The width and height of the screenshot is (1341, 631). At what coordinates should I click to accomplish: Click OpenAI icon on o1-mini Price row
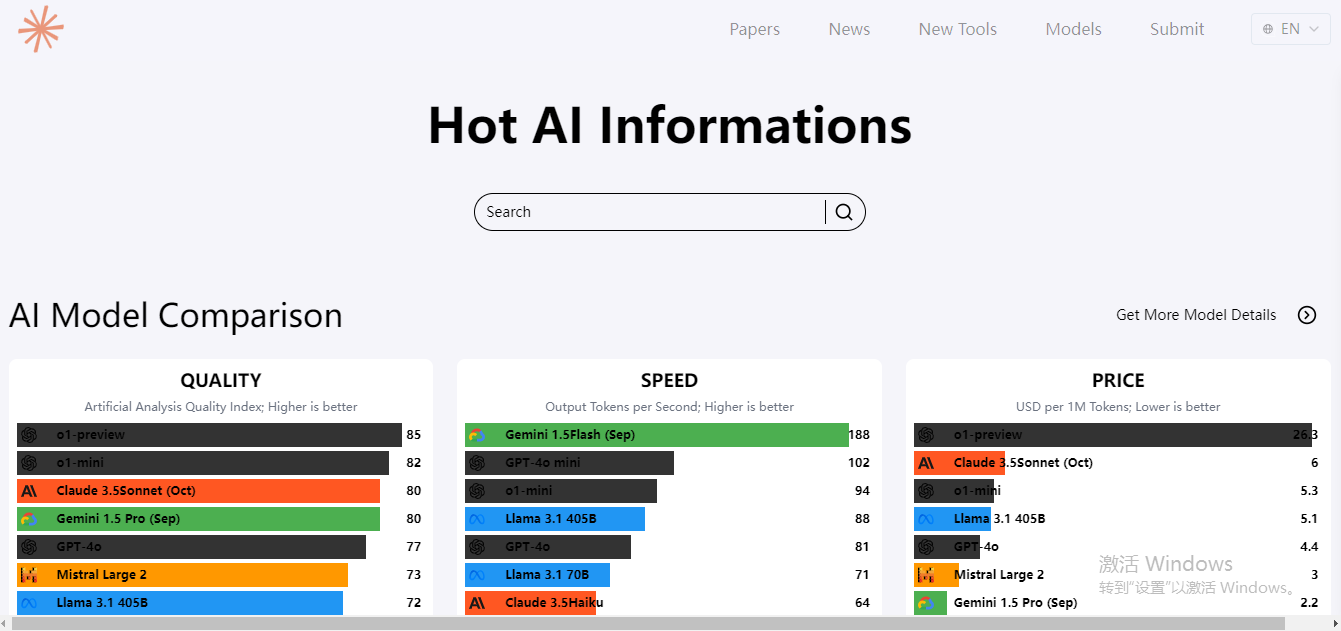[x=926, y=491]
